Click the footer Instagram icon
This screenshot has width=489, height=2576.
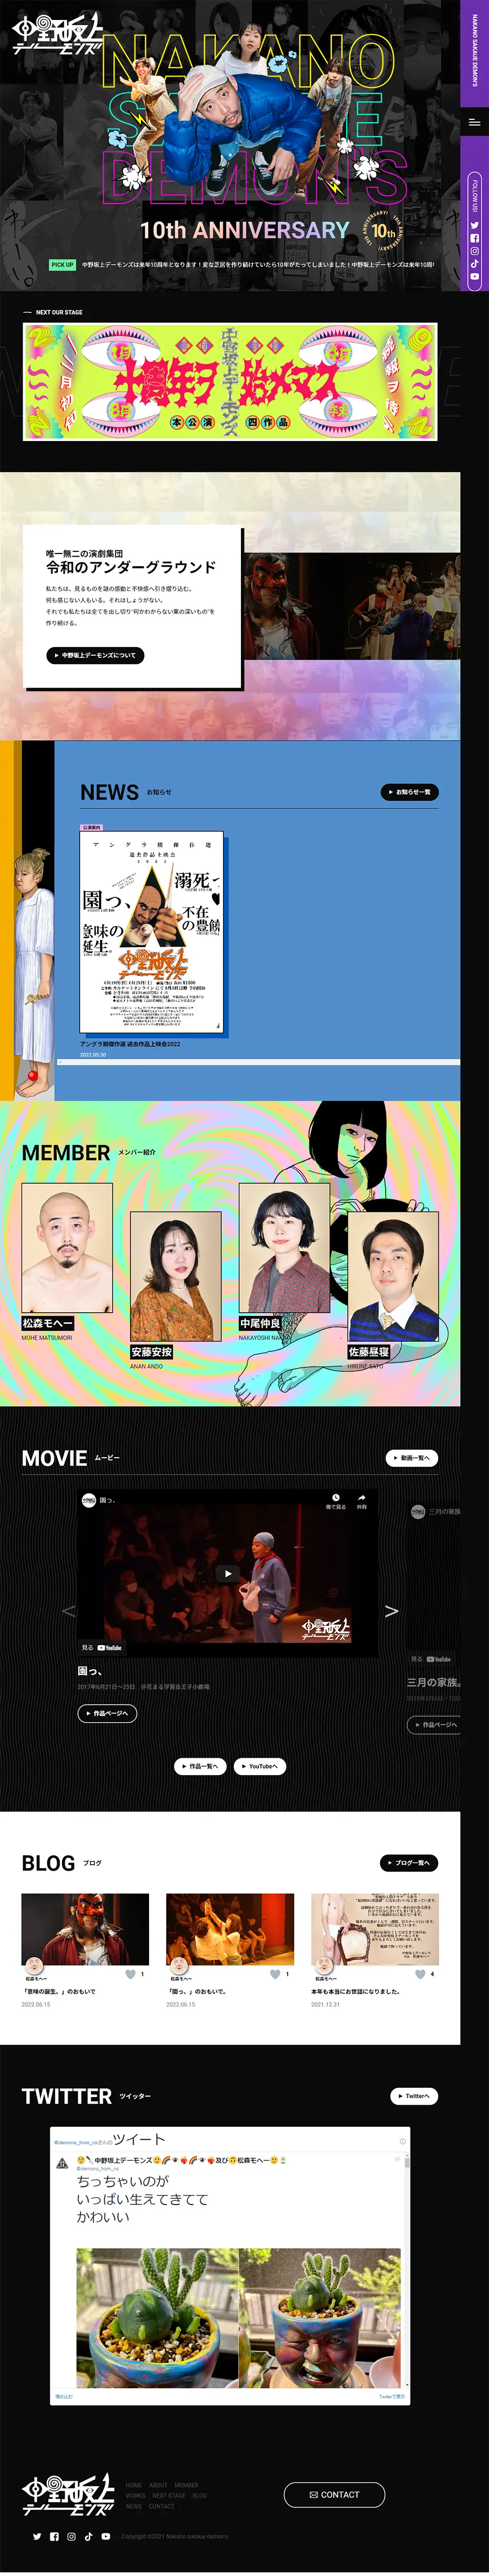71,2536
